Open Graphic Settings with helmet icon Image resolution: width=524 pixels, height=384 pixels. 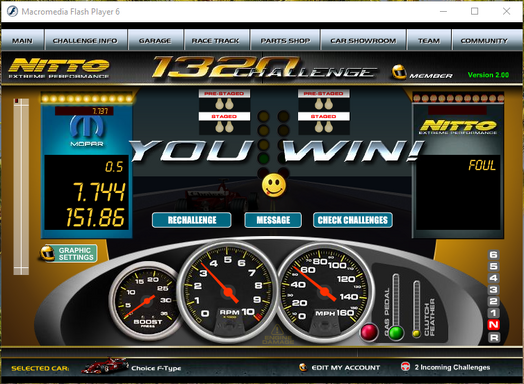pos(69,253)
